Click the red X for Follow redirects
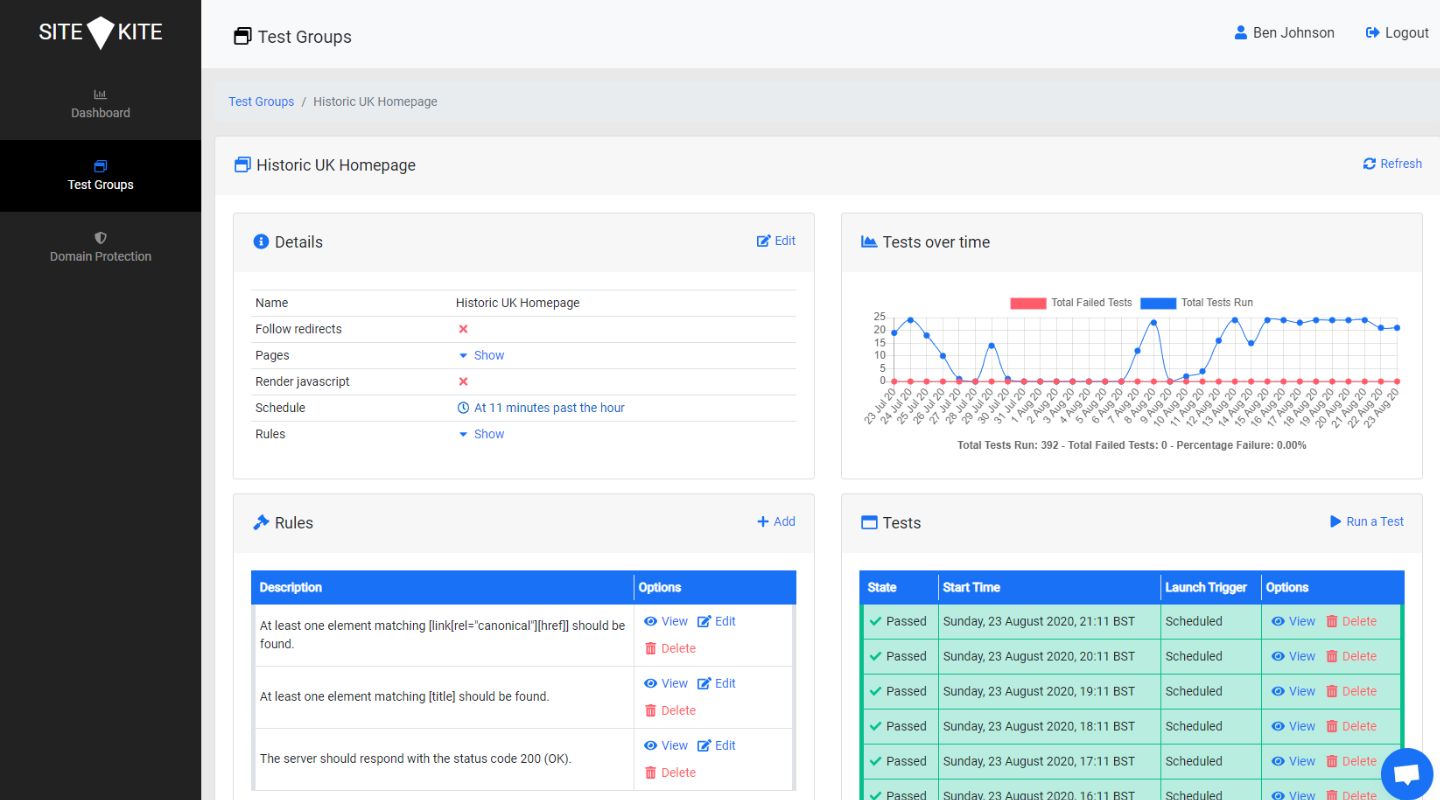Screen dimensions: 1440x800 coord(462,328)
